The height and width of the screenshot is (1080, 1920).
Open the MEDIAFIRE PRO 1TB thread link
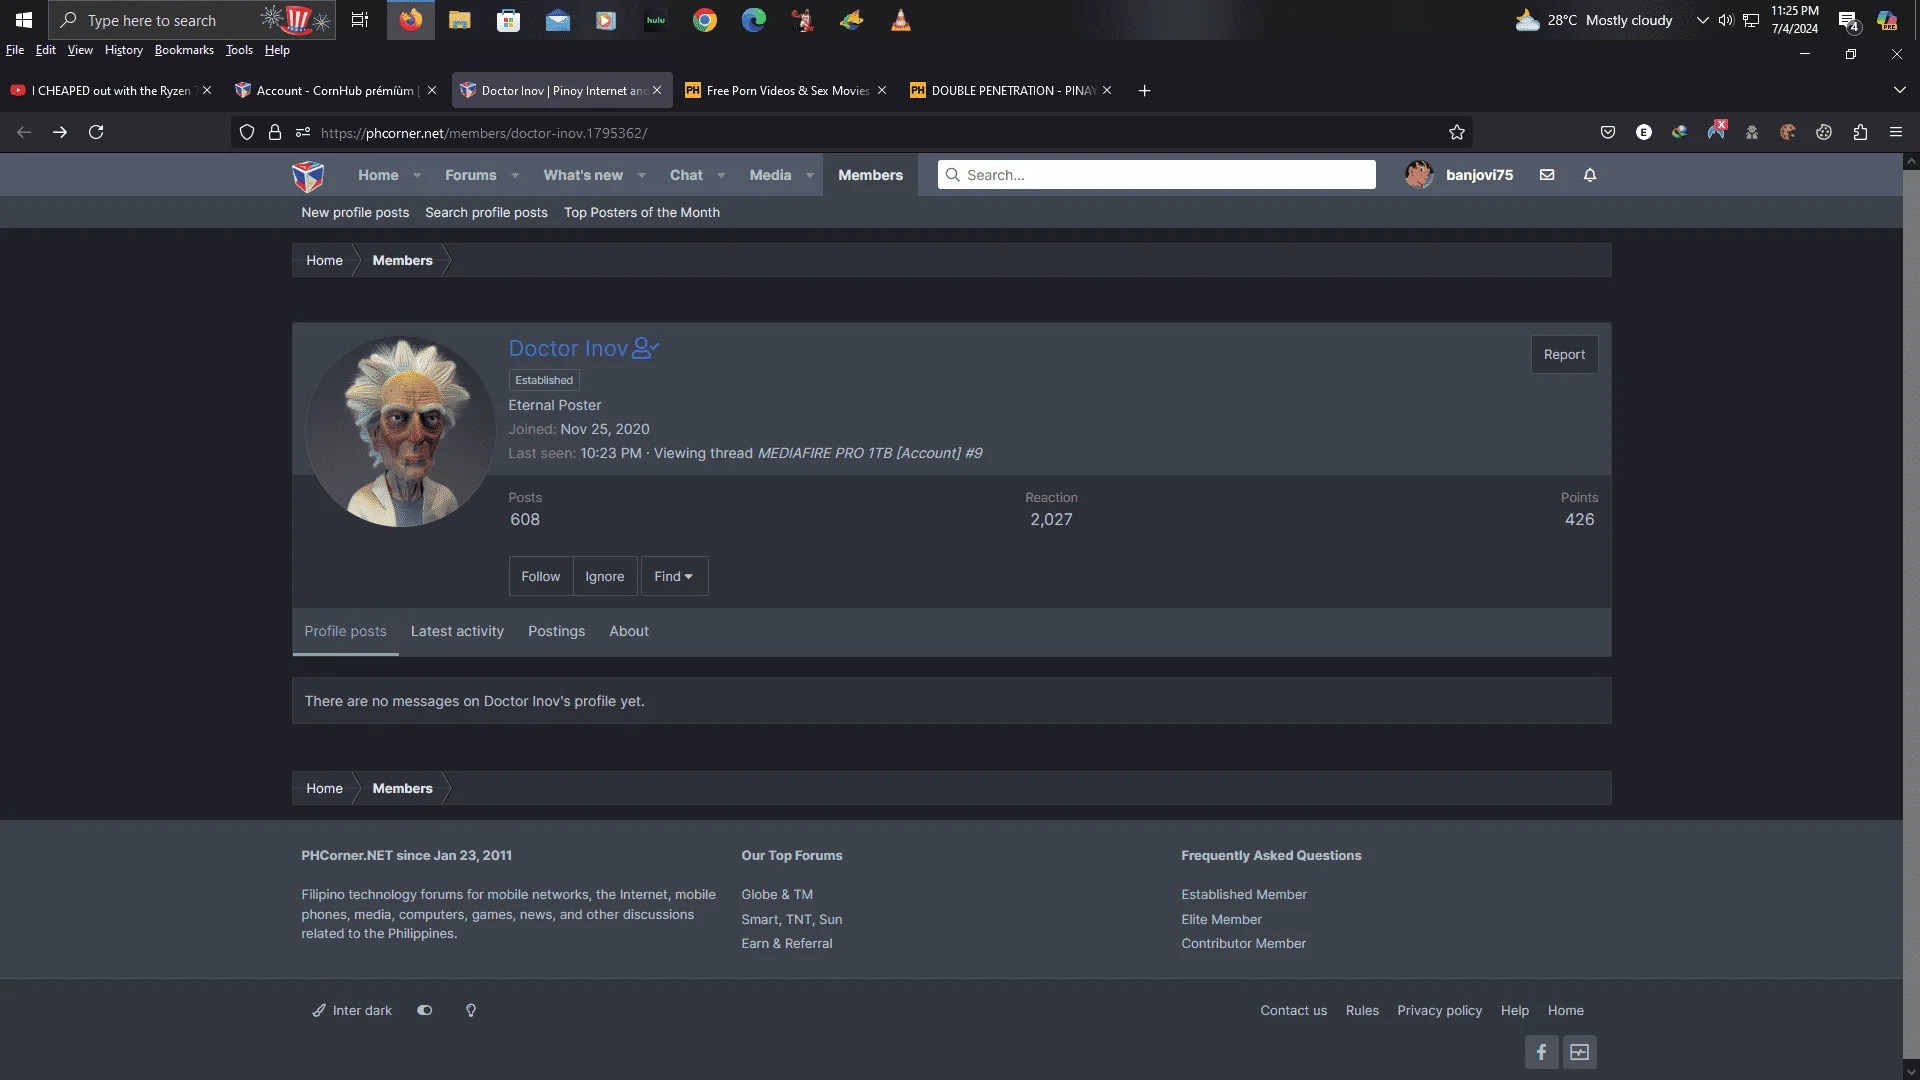870,453
